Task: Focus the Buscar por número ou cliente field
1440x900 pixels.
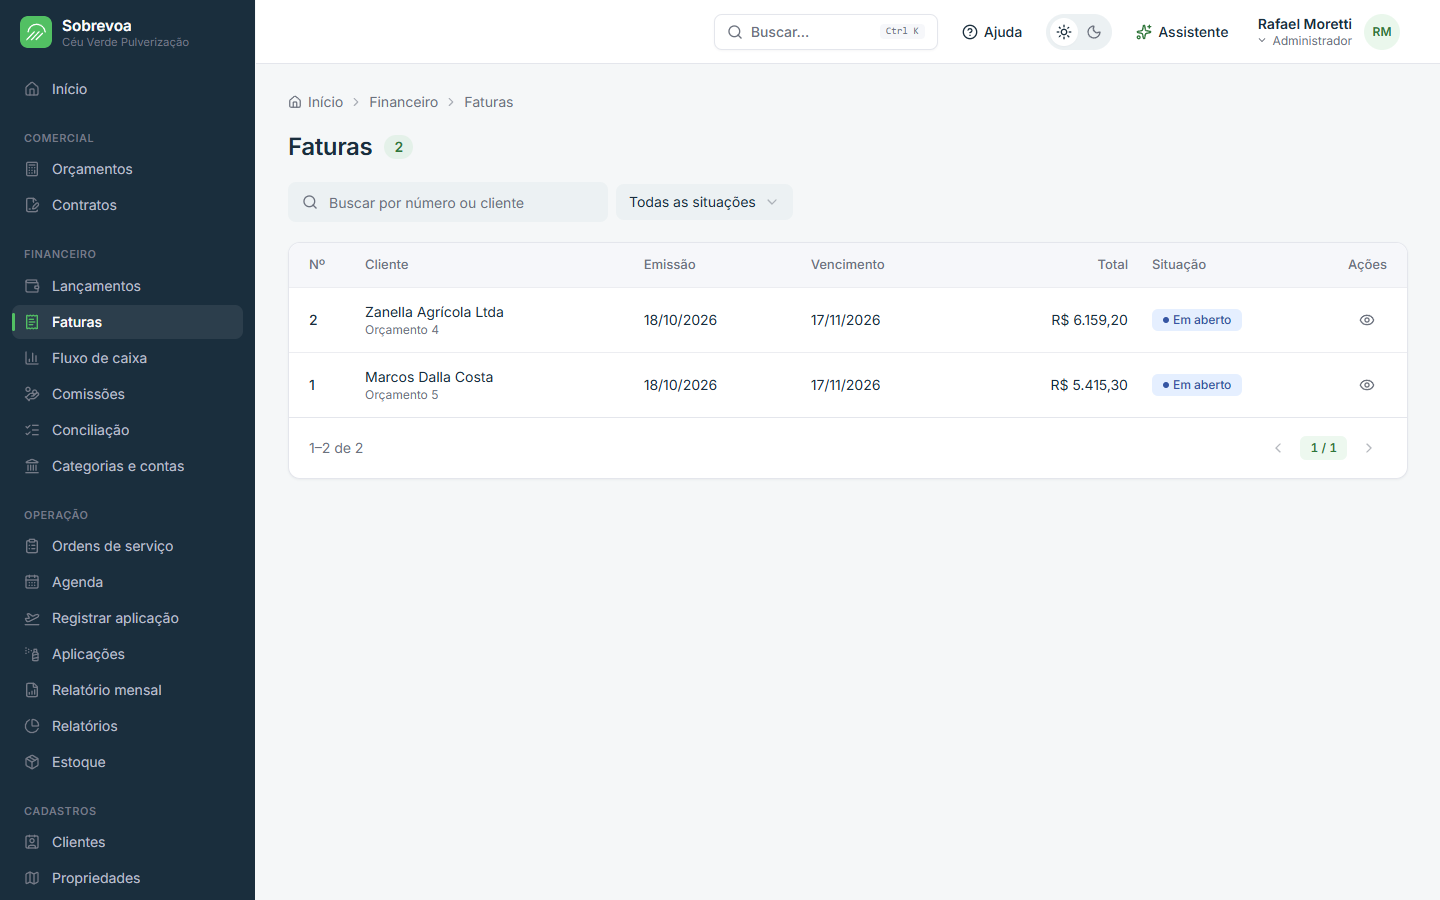Action: pyautogui.click(x=448, y=202)
